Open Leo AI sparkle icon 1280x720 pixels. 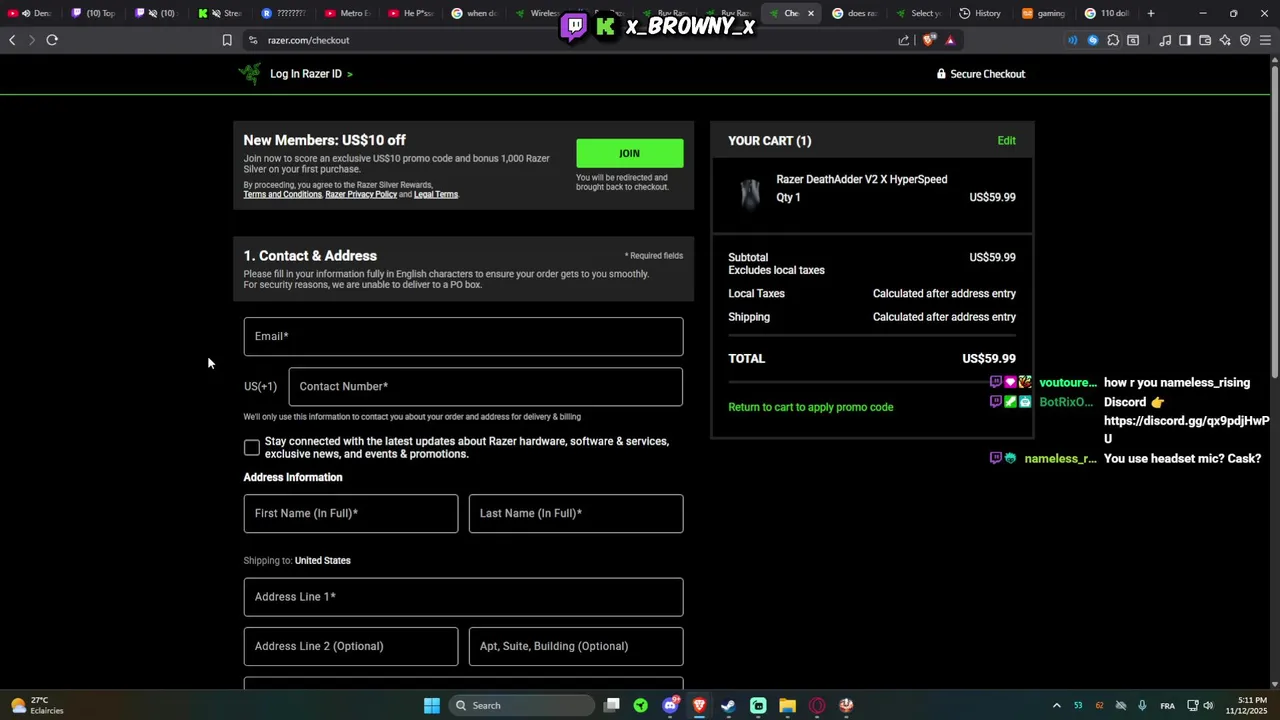coord(1225,40)
